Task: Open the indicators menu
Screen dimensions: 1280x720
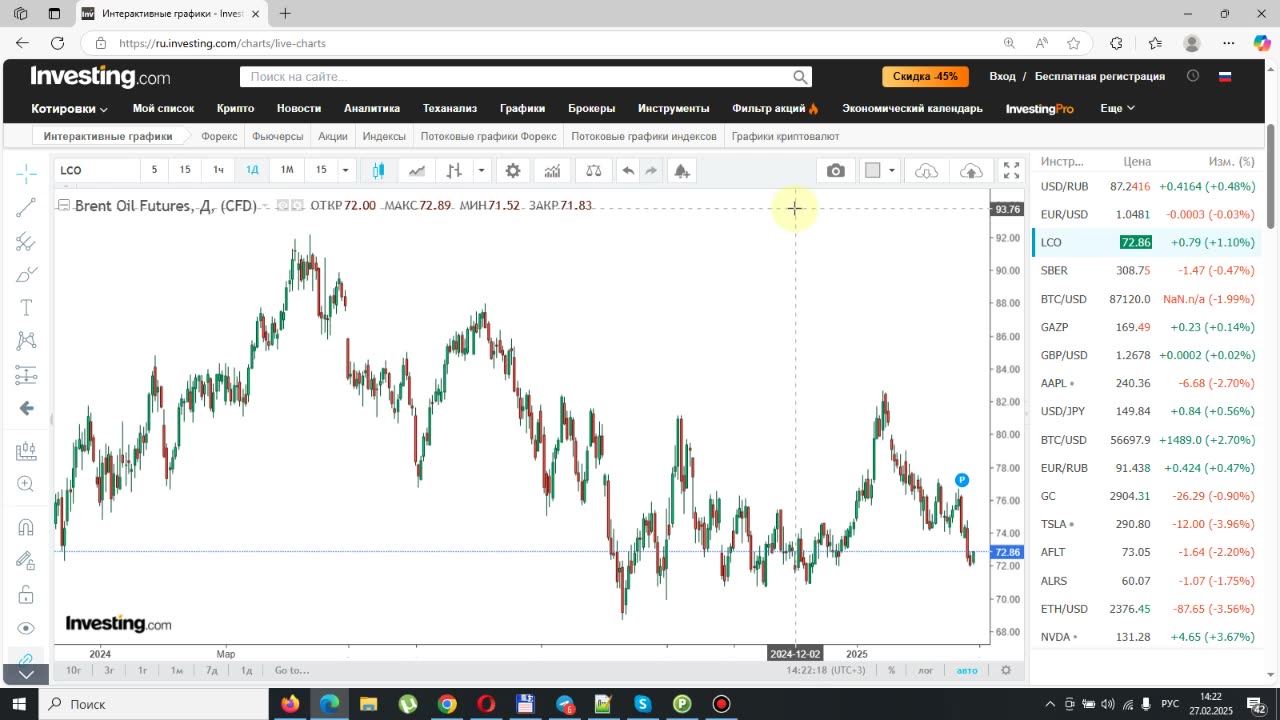Action: pyautogui.click(x=552, y=170)
